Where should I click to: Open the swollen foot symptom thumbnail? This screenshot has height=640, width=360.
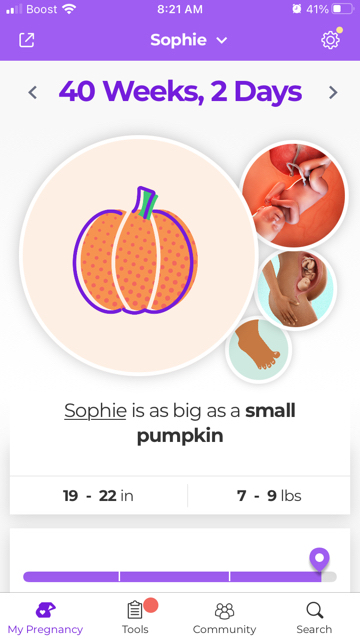coord(258,350)
